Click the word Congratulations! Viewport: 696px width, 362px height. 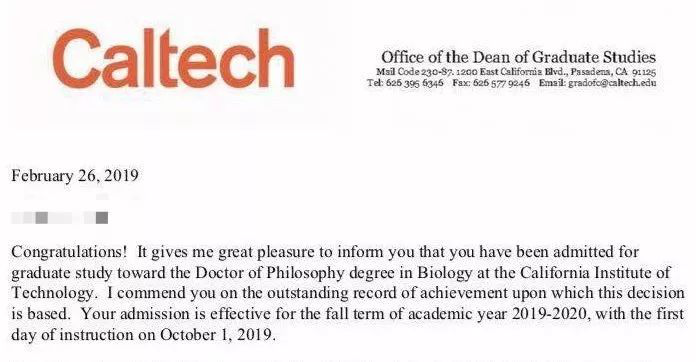coord(69,252)
